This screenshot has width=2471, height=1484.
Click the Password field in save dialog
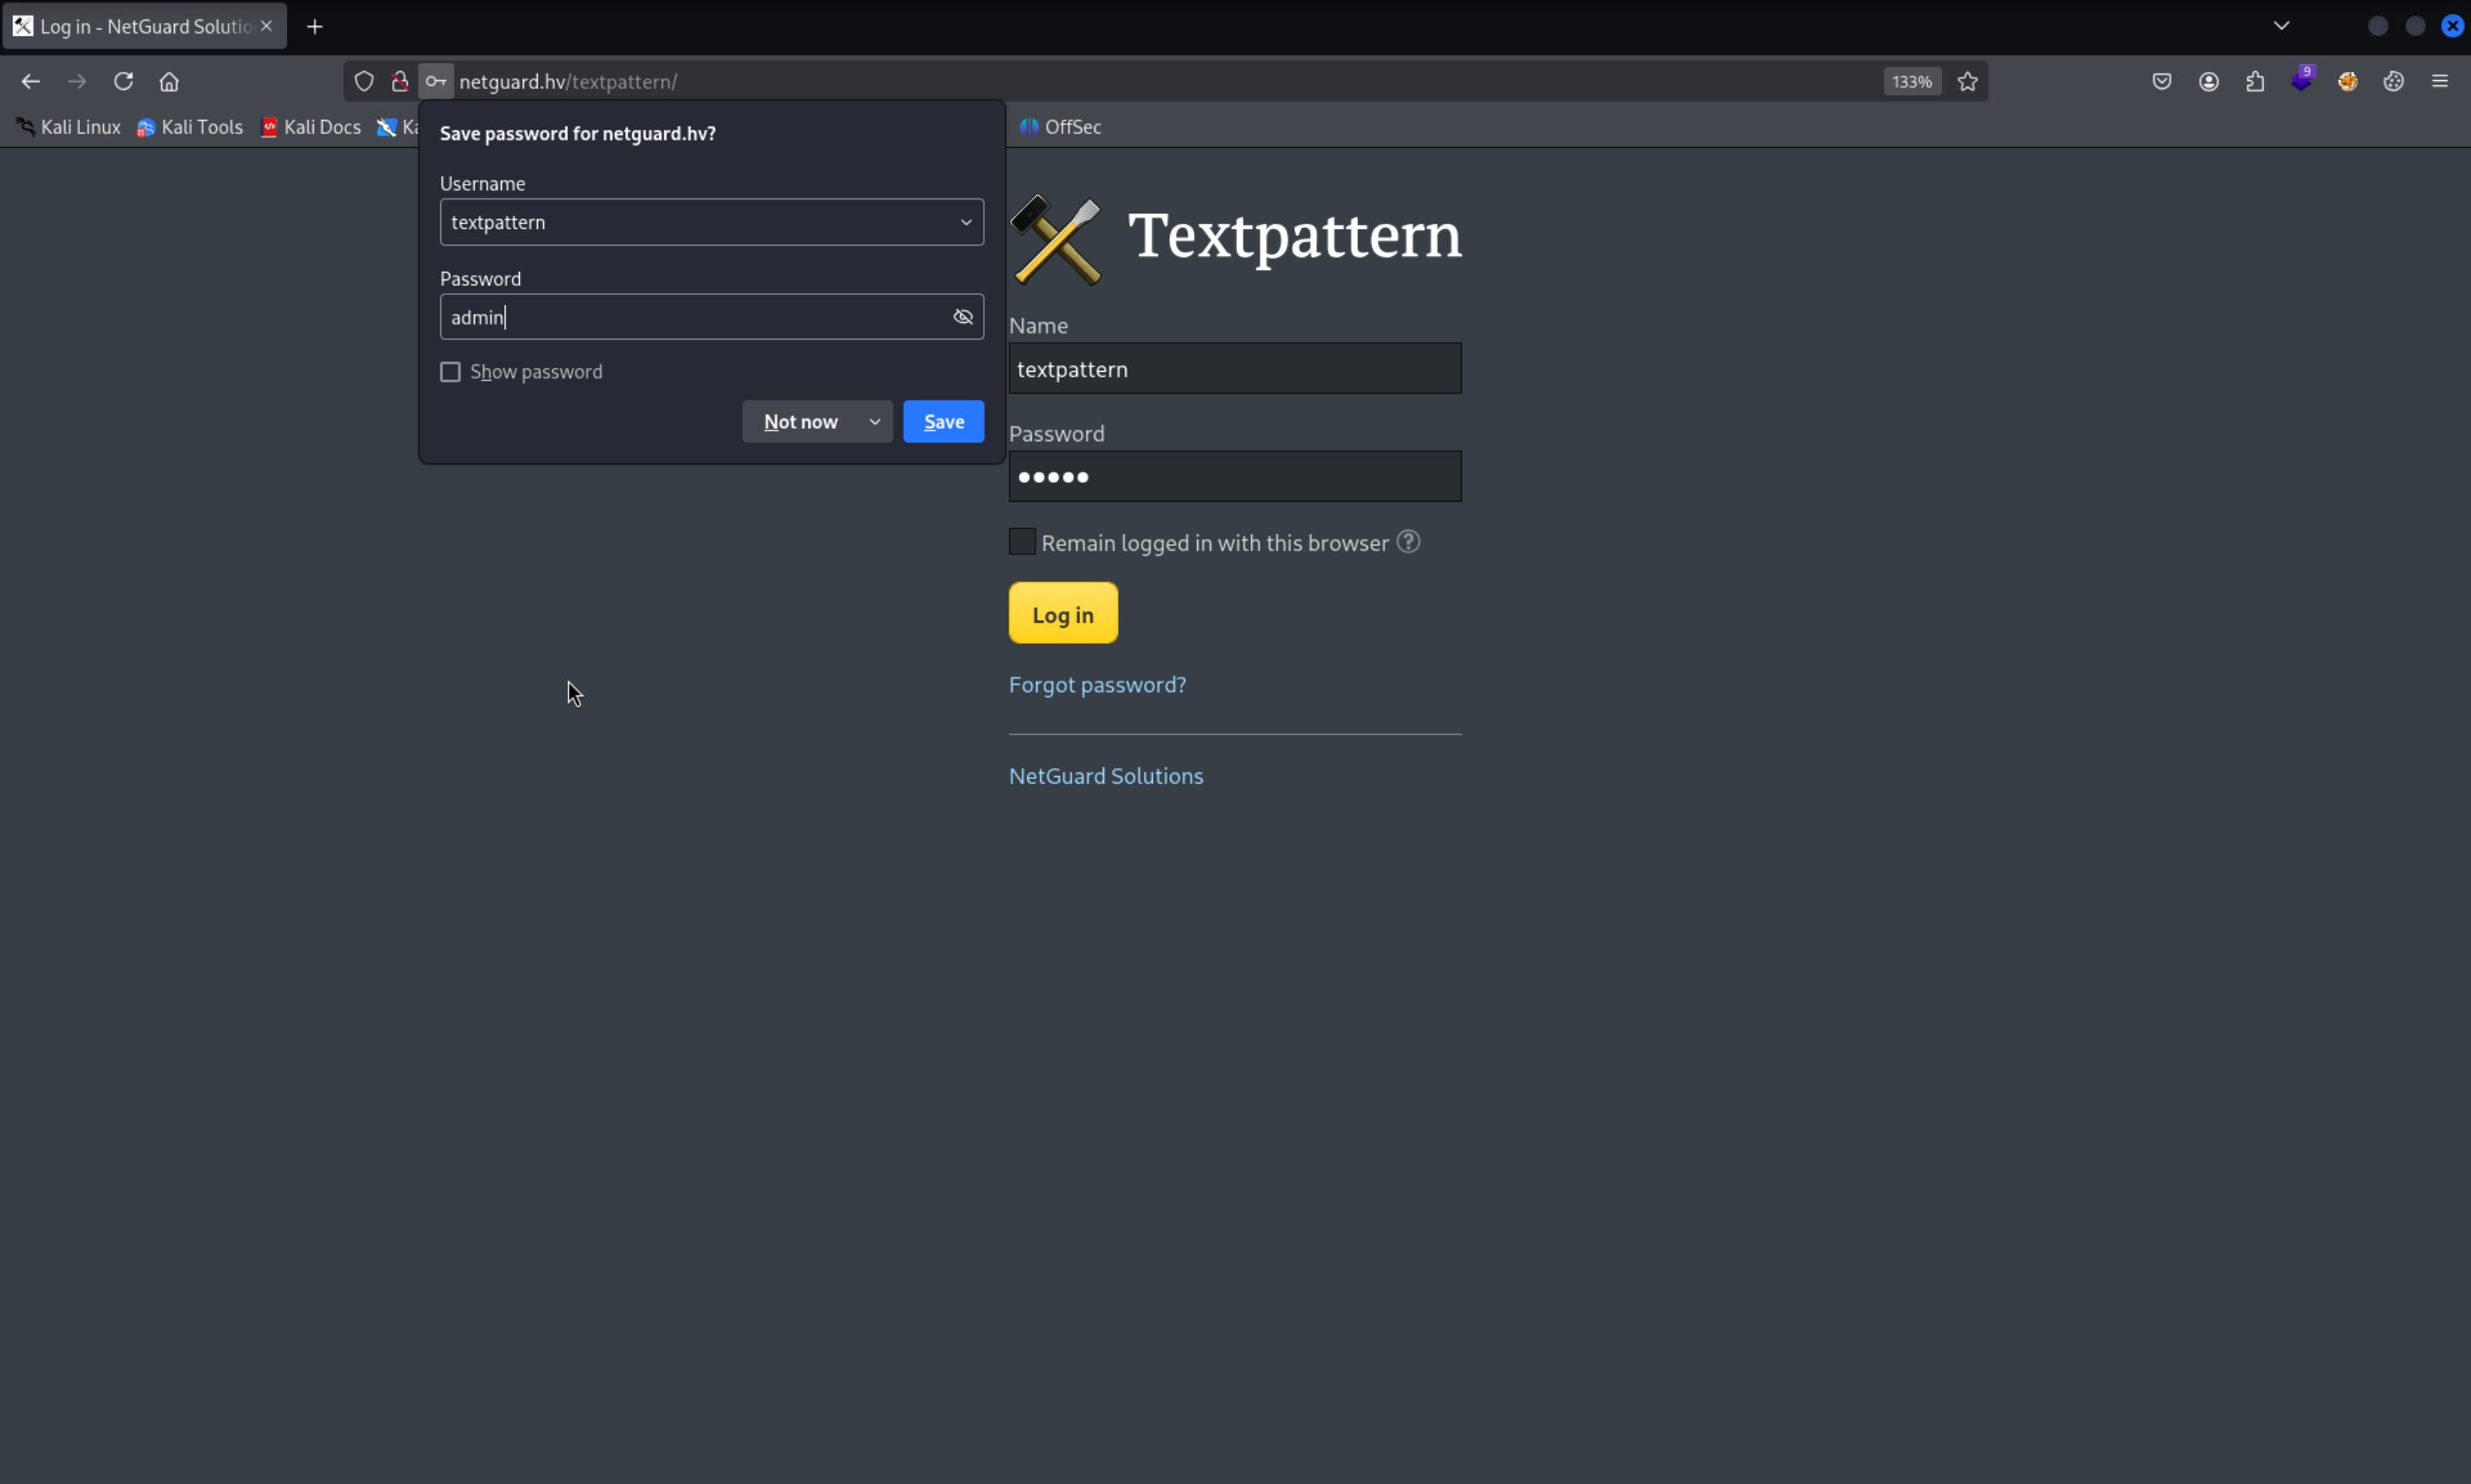[711, 317]
